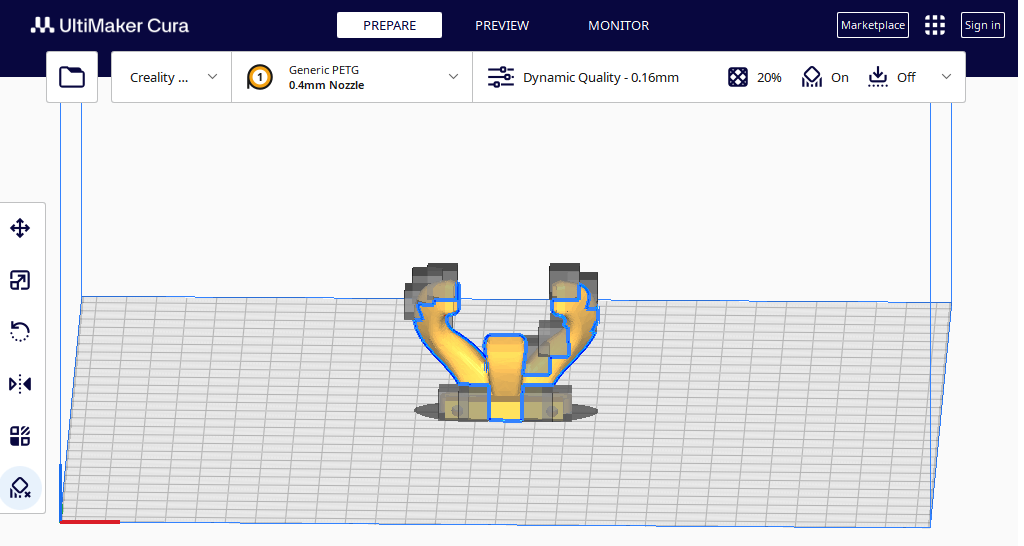Toggle the support On setting
Viewport: 1024px width, 546px height.
812,77
